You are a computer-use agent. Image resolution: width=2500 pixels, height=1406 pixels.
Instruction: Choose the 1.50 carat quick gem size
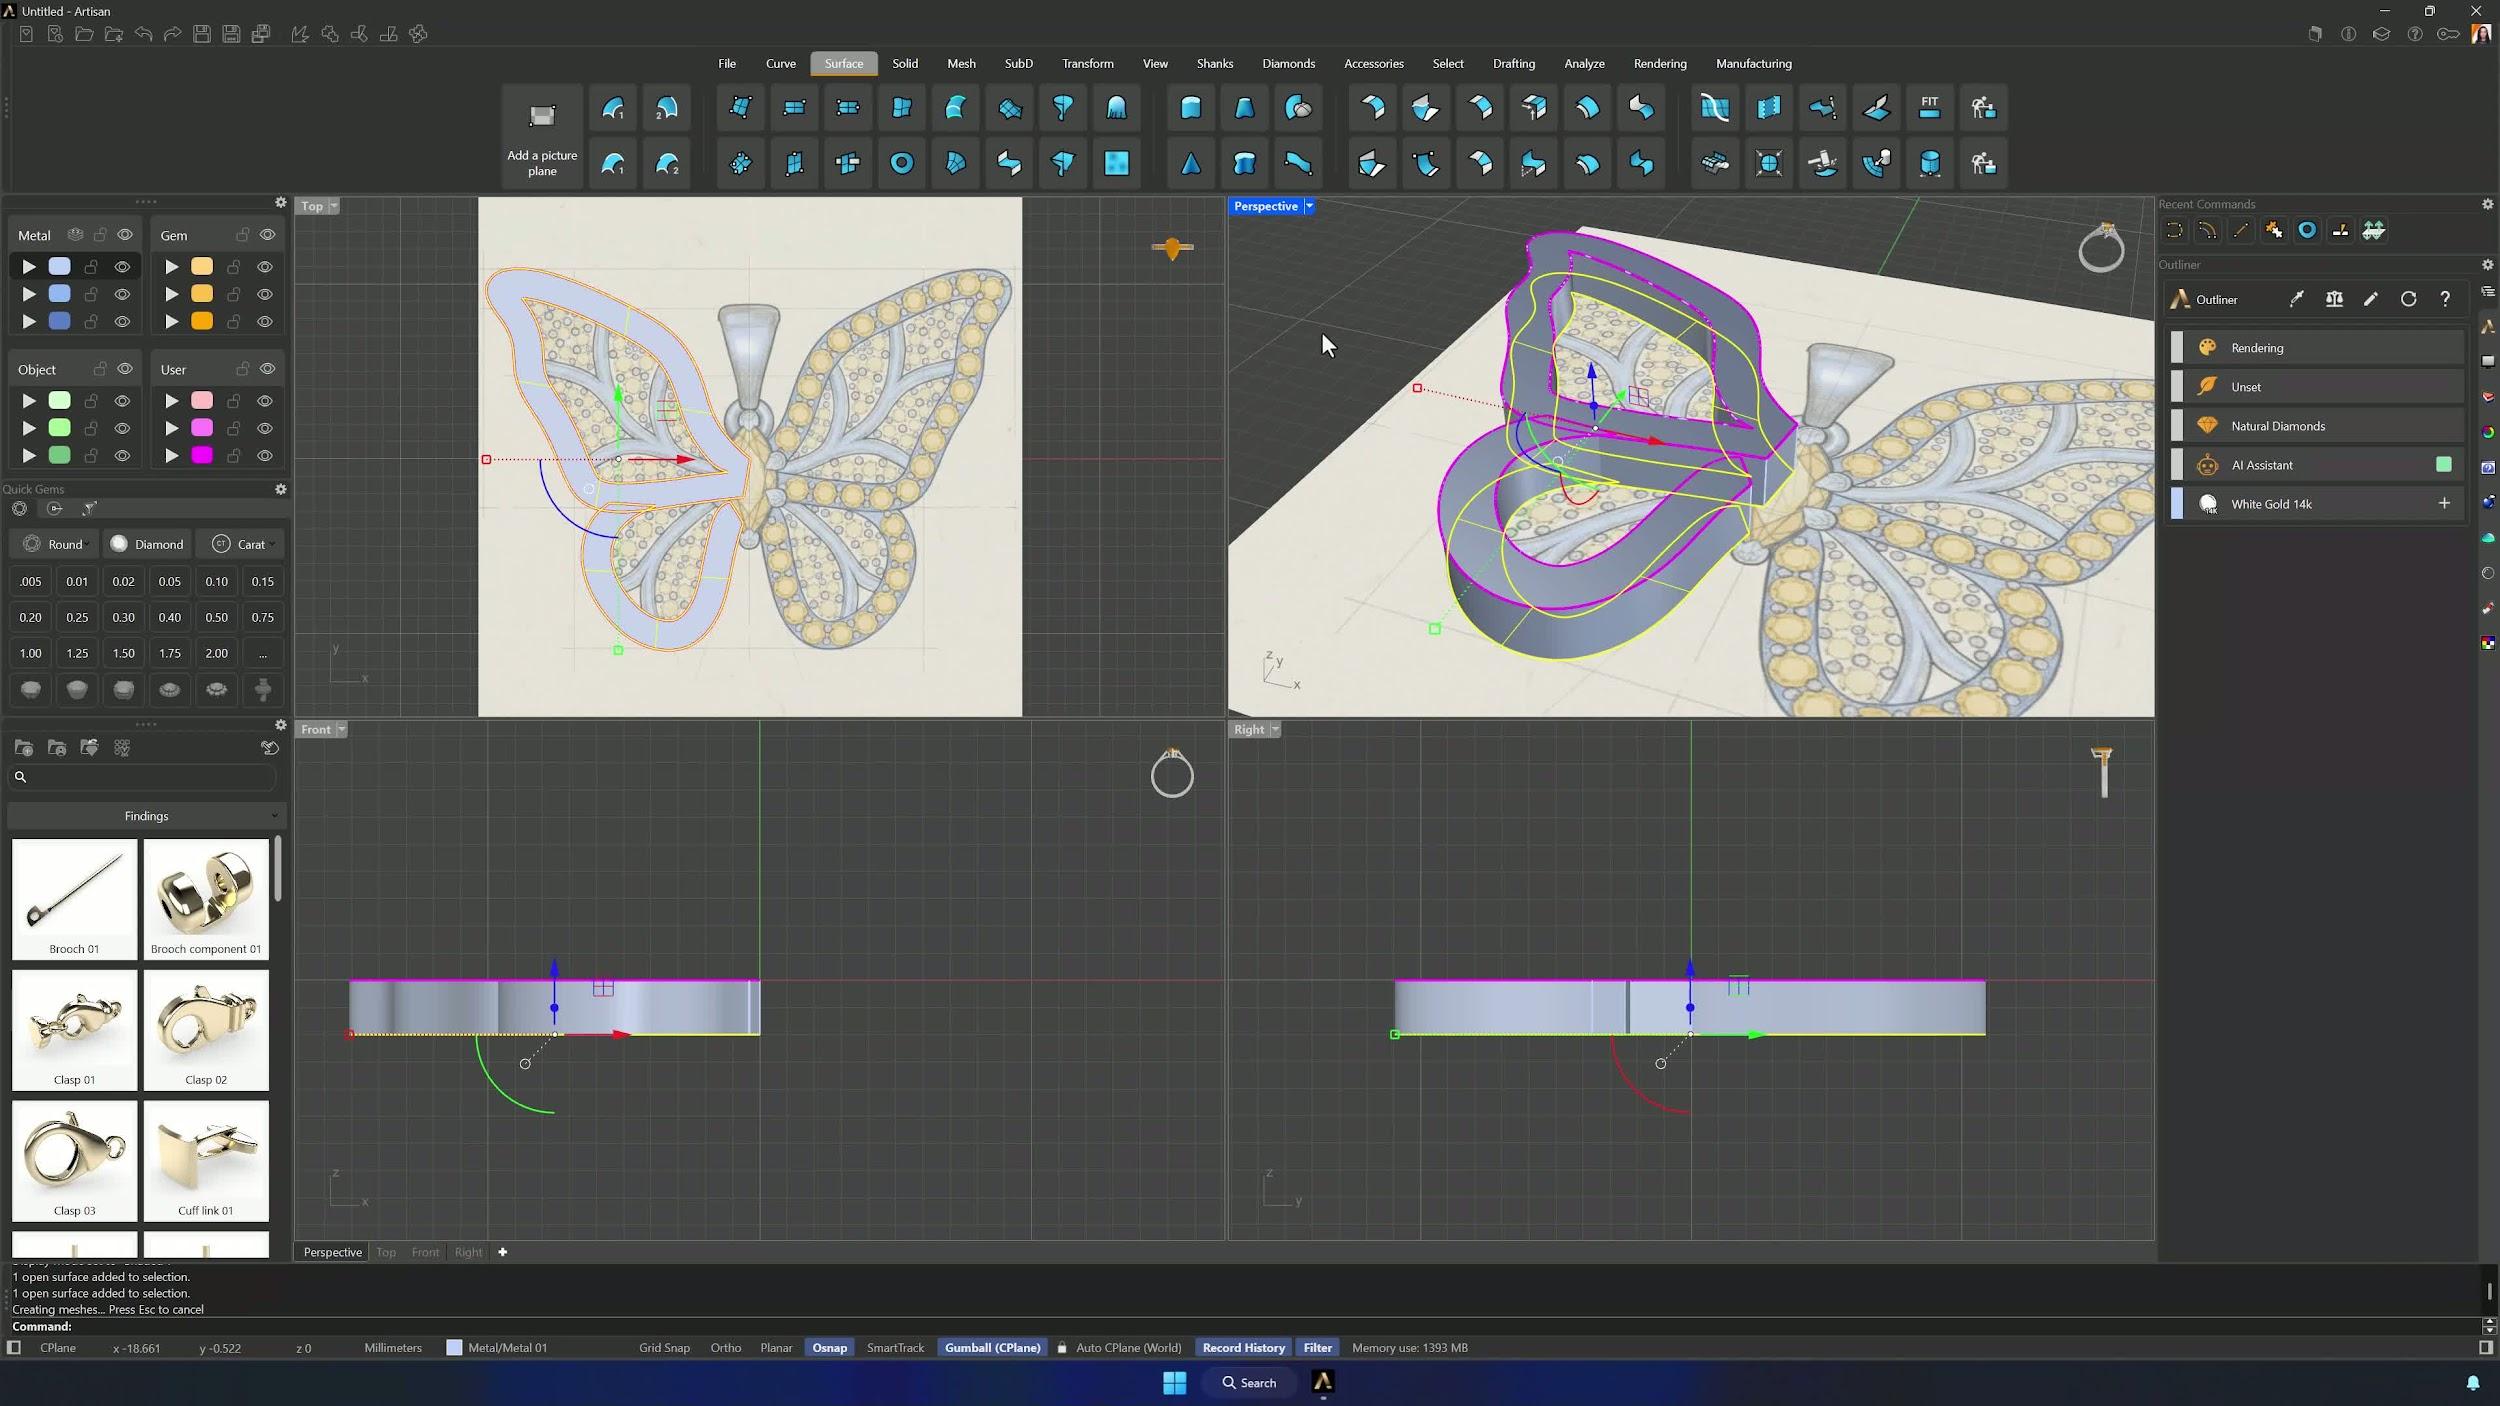pos(123,653)
